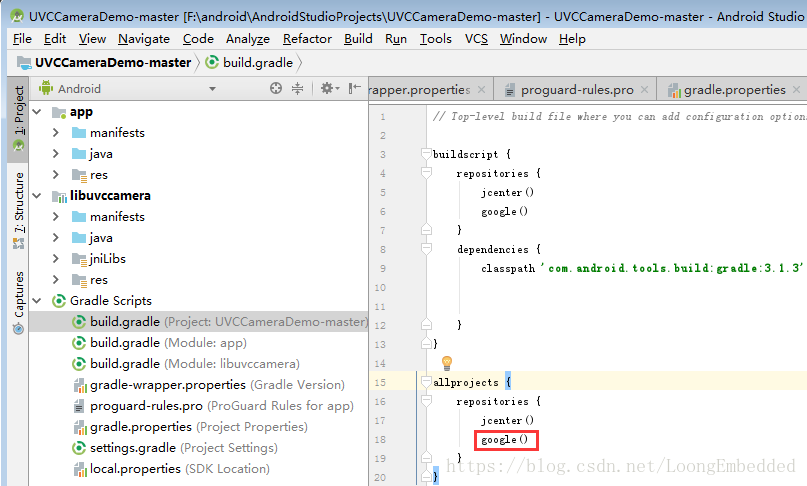Screen dimensions: 807x486
Task: Select gradle.properties (Project Properties)
Action: [x=199, y=427]
